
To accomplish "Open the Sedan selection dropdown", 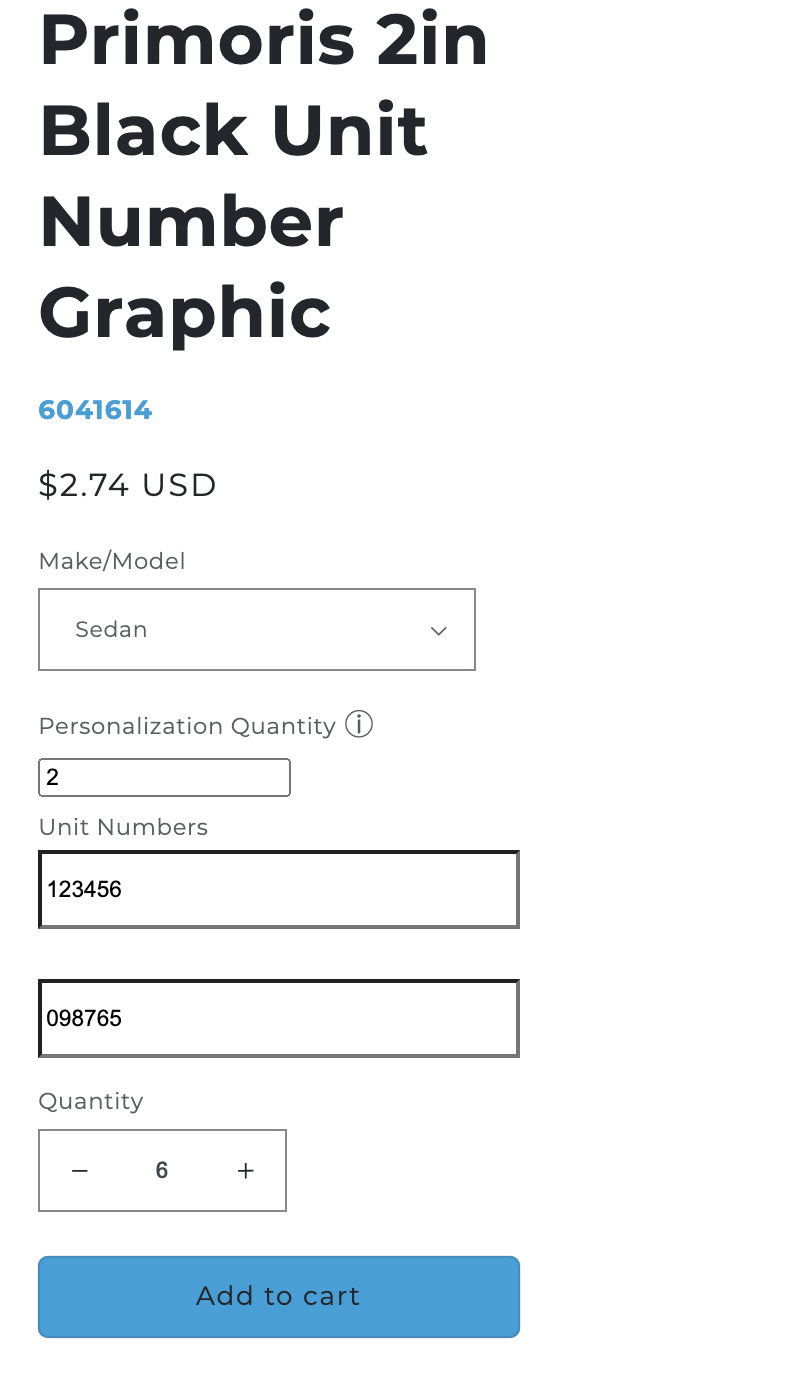I will [257, 629].
